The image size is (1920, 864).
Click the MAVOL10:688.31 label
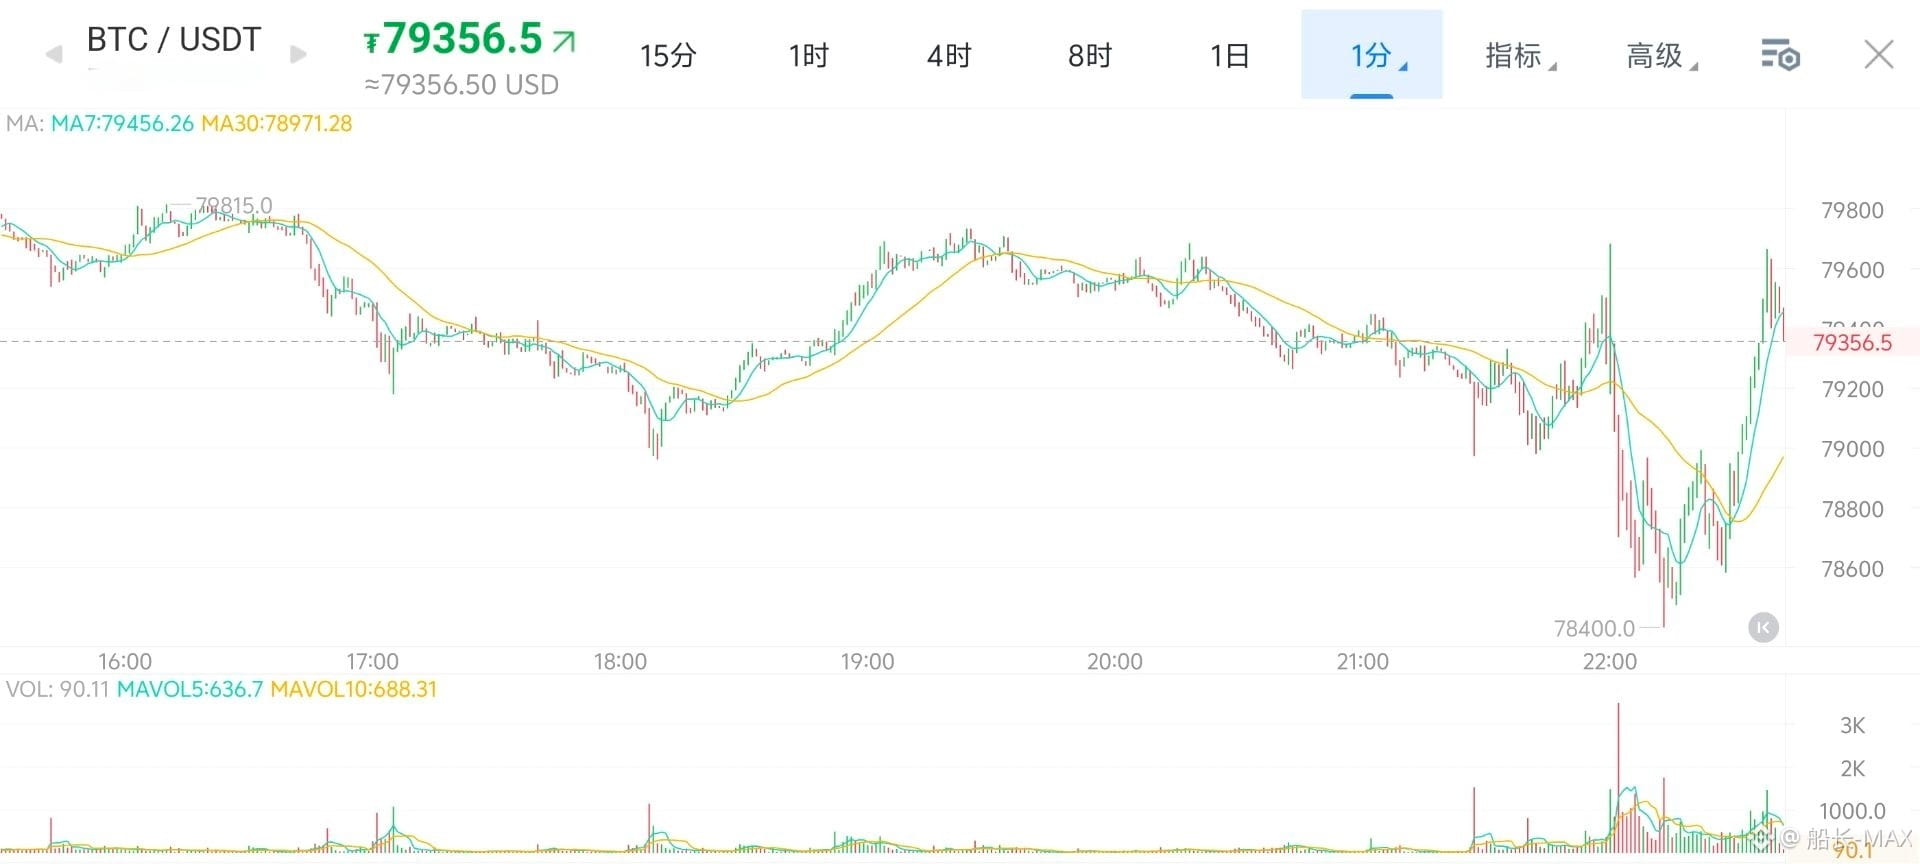coord(354,689)
